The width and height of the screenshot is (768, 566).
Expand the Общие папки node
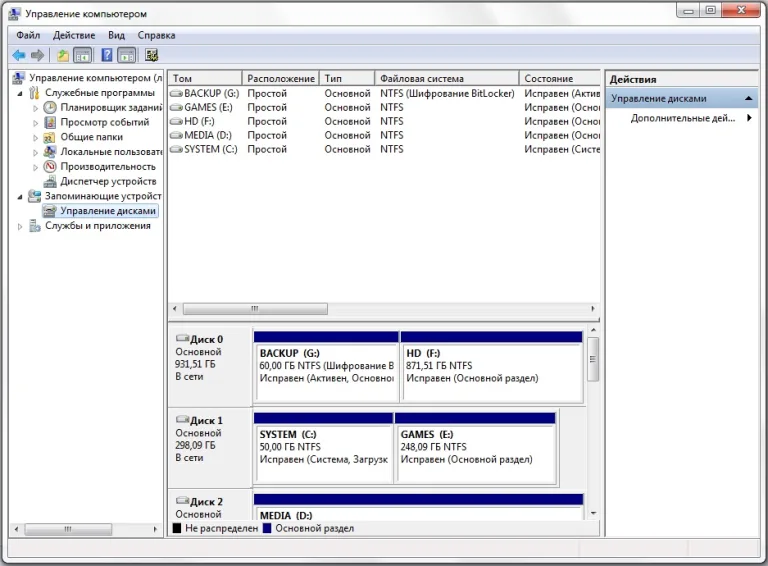click(x=35, y=138)
